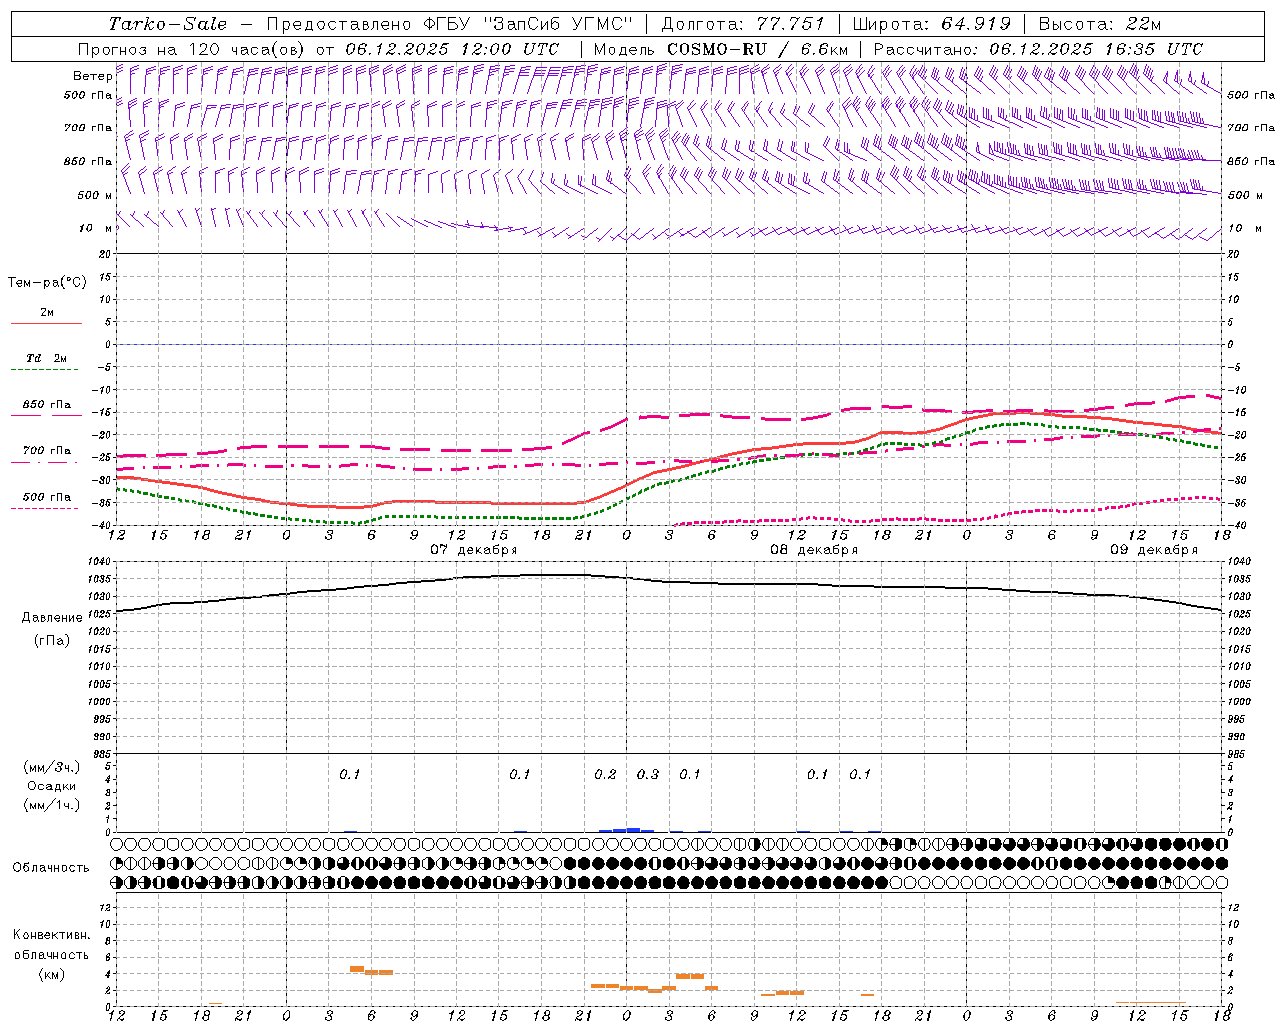
Task: Click the "Тем-ра(°C)" temperature panel label
Action: [x=47, y=283]
